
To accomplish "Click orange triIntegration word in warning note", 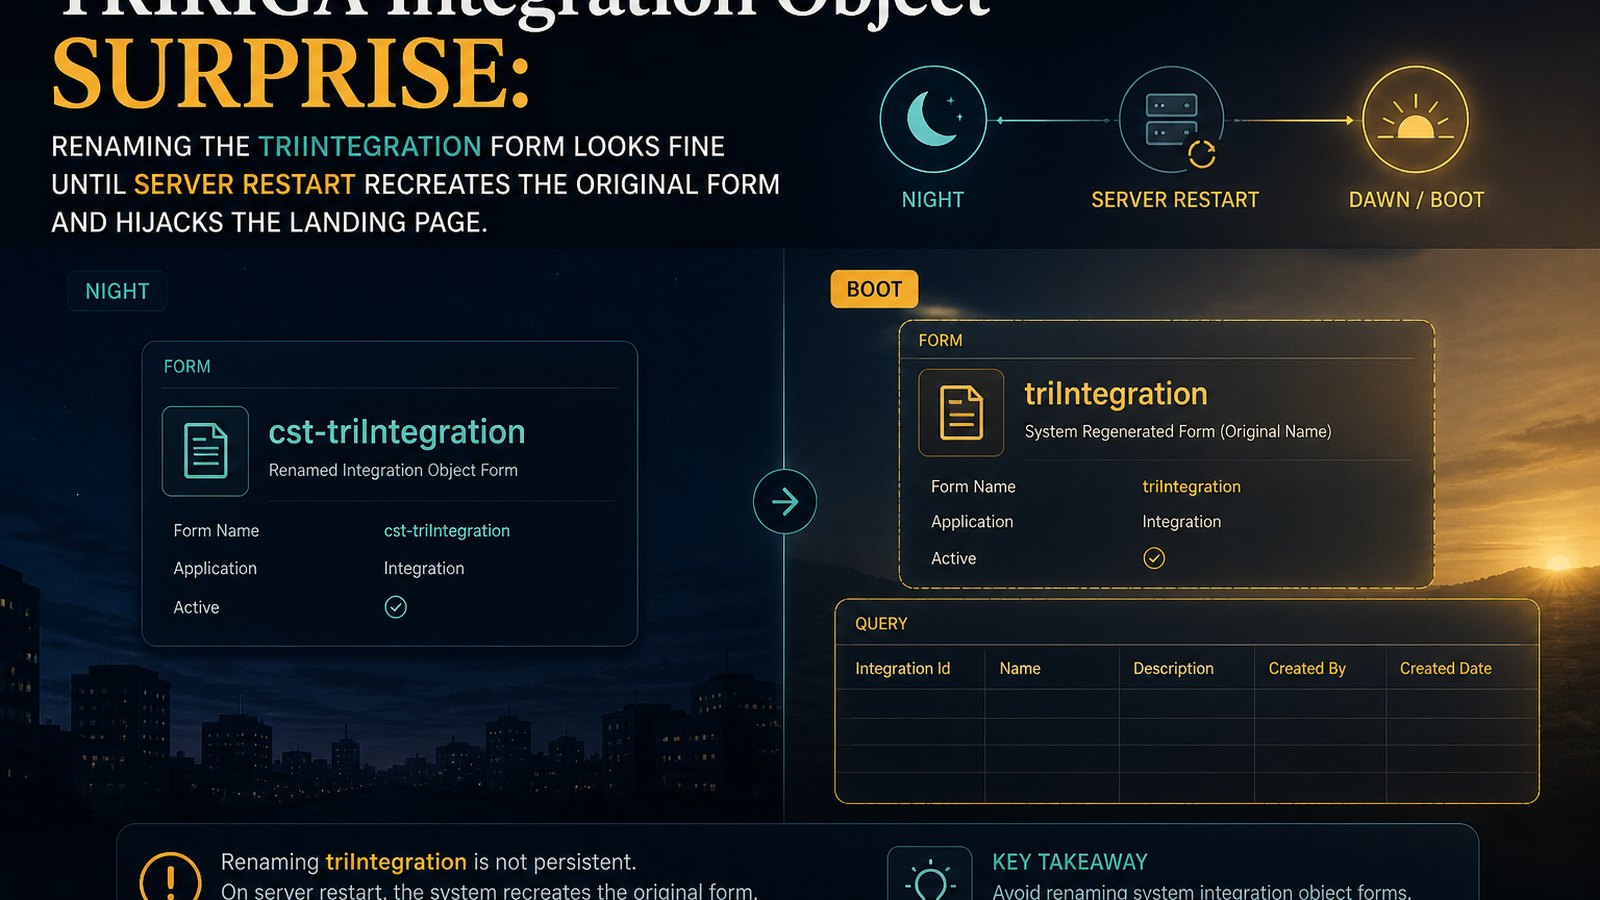I will (396, 862).
